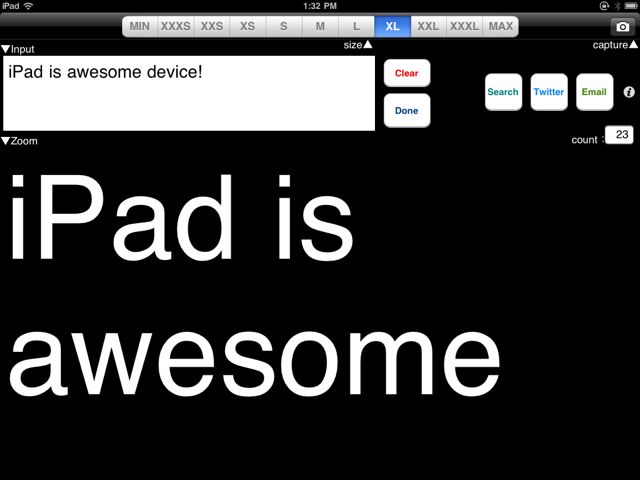Change the size to XXL

tap(428, 27)
